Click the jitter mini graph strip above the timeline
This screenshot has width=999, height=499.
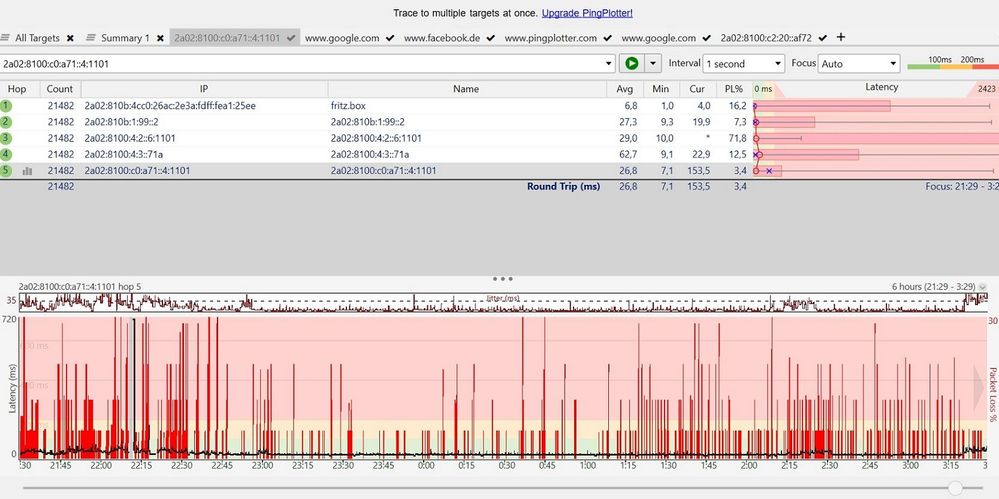pos(503,302)
